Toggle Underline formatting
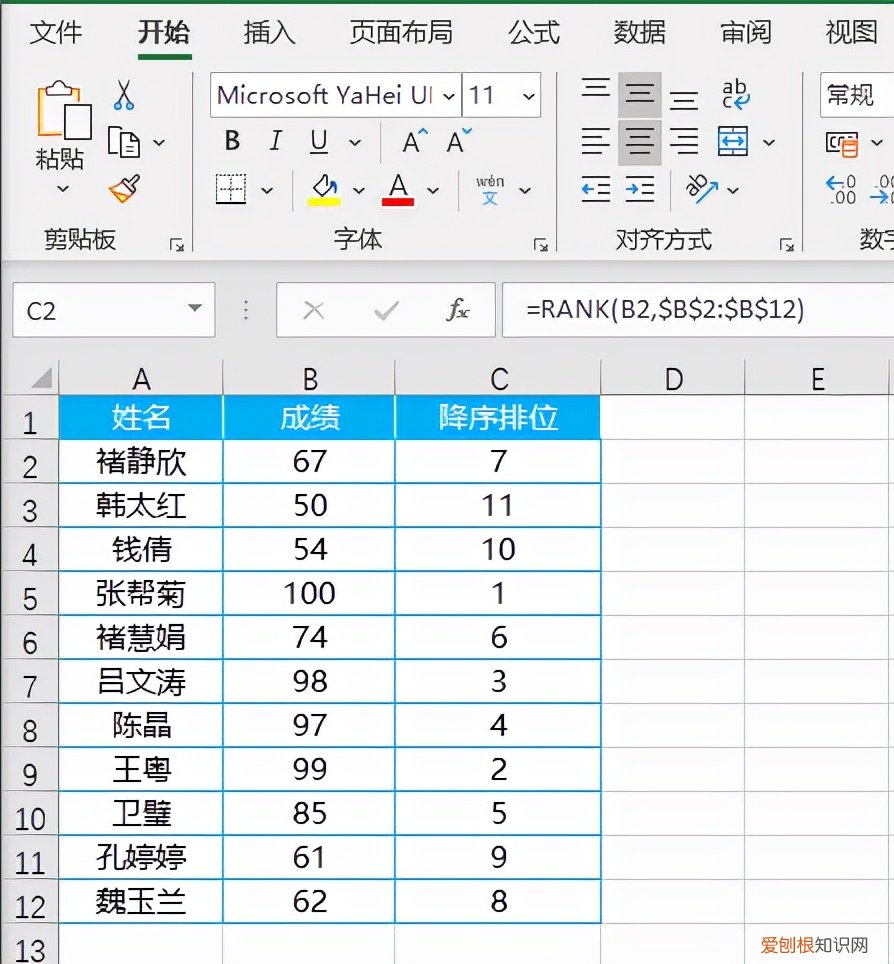The image size is (894, 964). pyautogui.click(x=318, y=142)
